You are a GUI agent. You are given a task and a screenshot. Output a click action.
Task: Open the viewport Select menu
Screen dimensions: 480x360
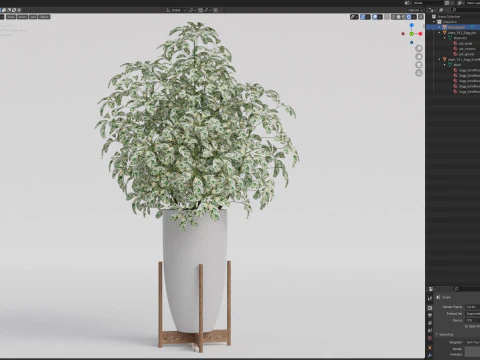[x=22, y=17]
